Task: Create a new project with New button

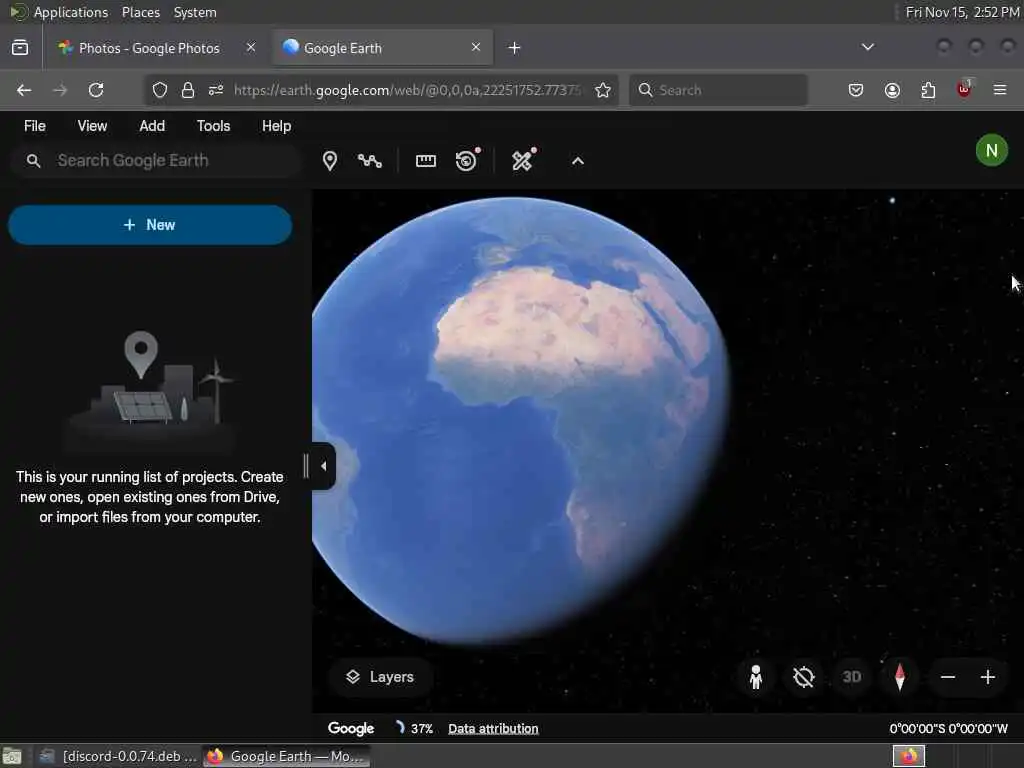Action: click(150, 225)
